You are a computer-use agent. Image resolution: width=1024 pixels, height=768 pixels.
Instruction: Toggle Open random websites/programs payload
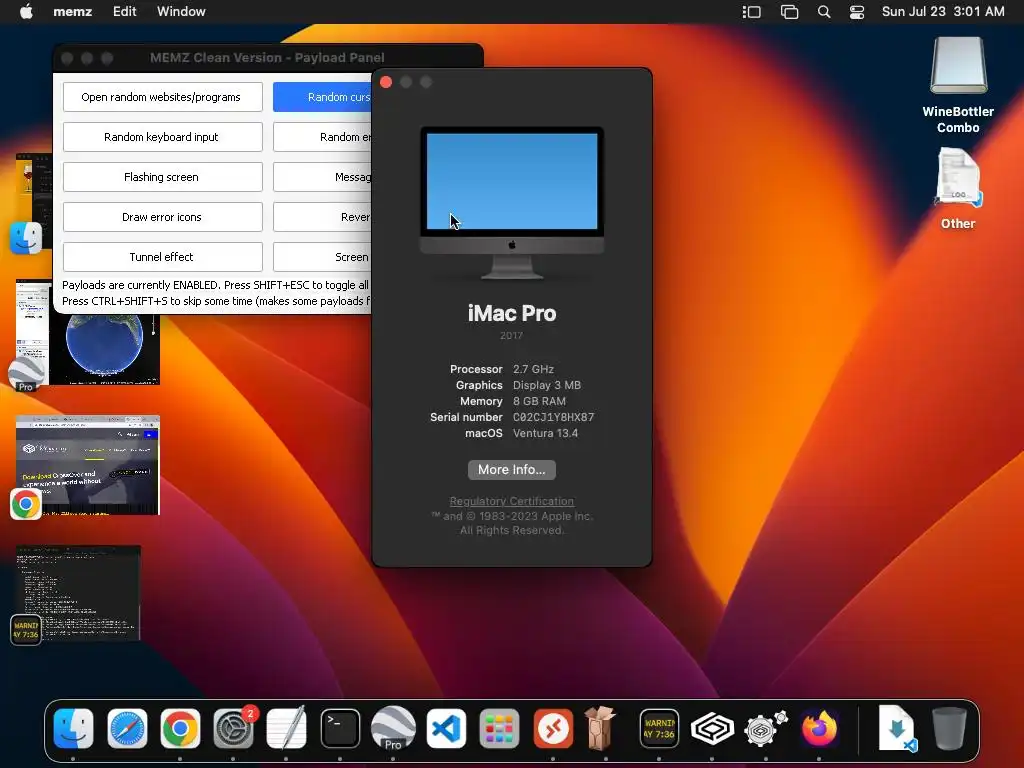point(163,97)
